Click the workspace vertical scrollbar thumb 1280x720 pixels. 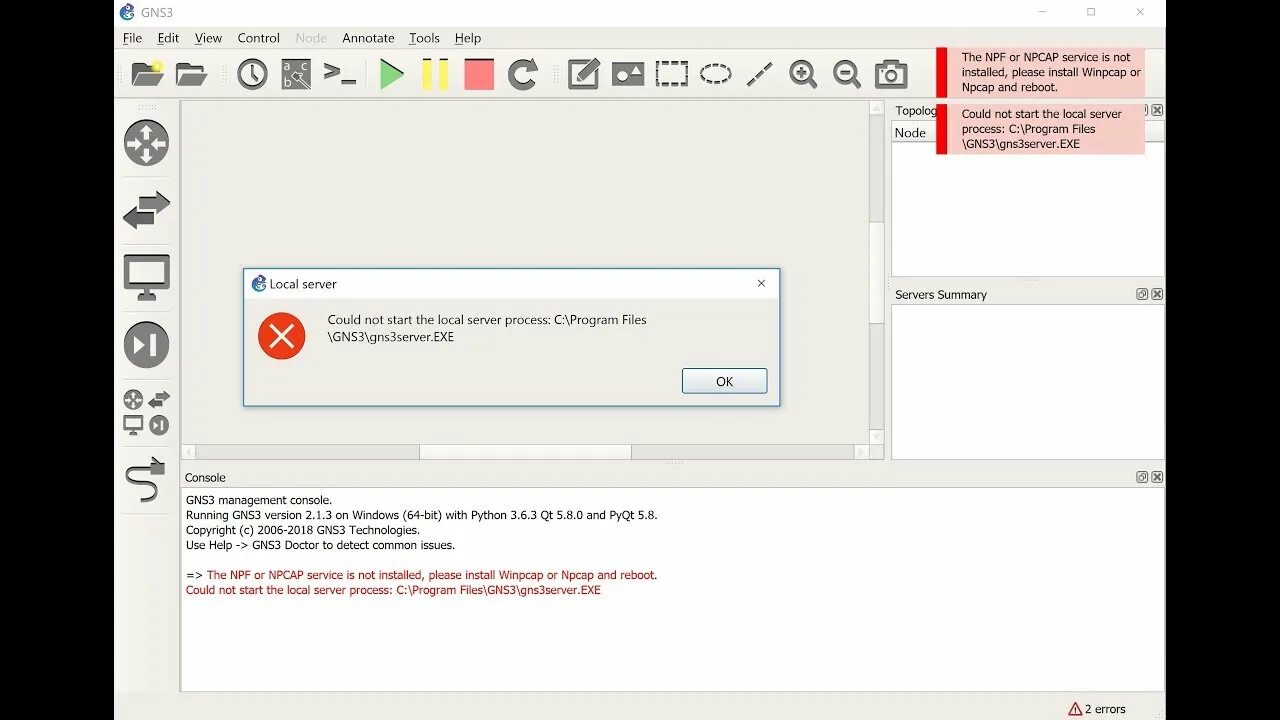point(877,273)
